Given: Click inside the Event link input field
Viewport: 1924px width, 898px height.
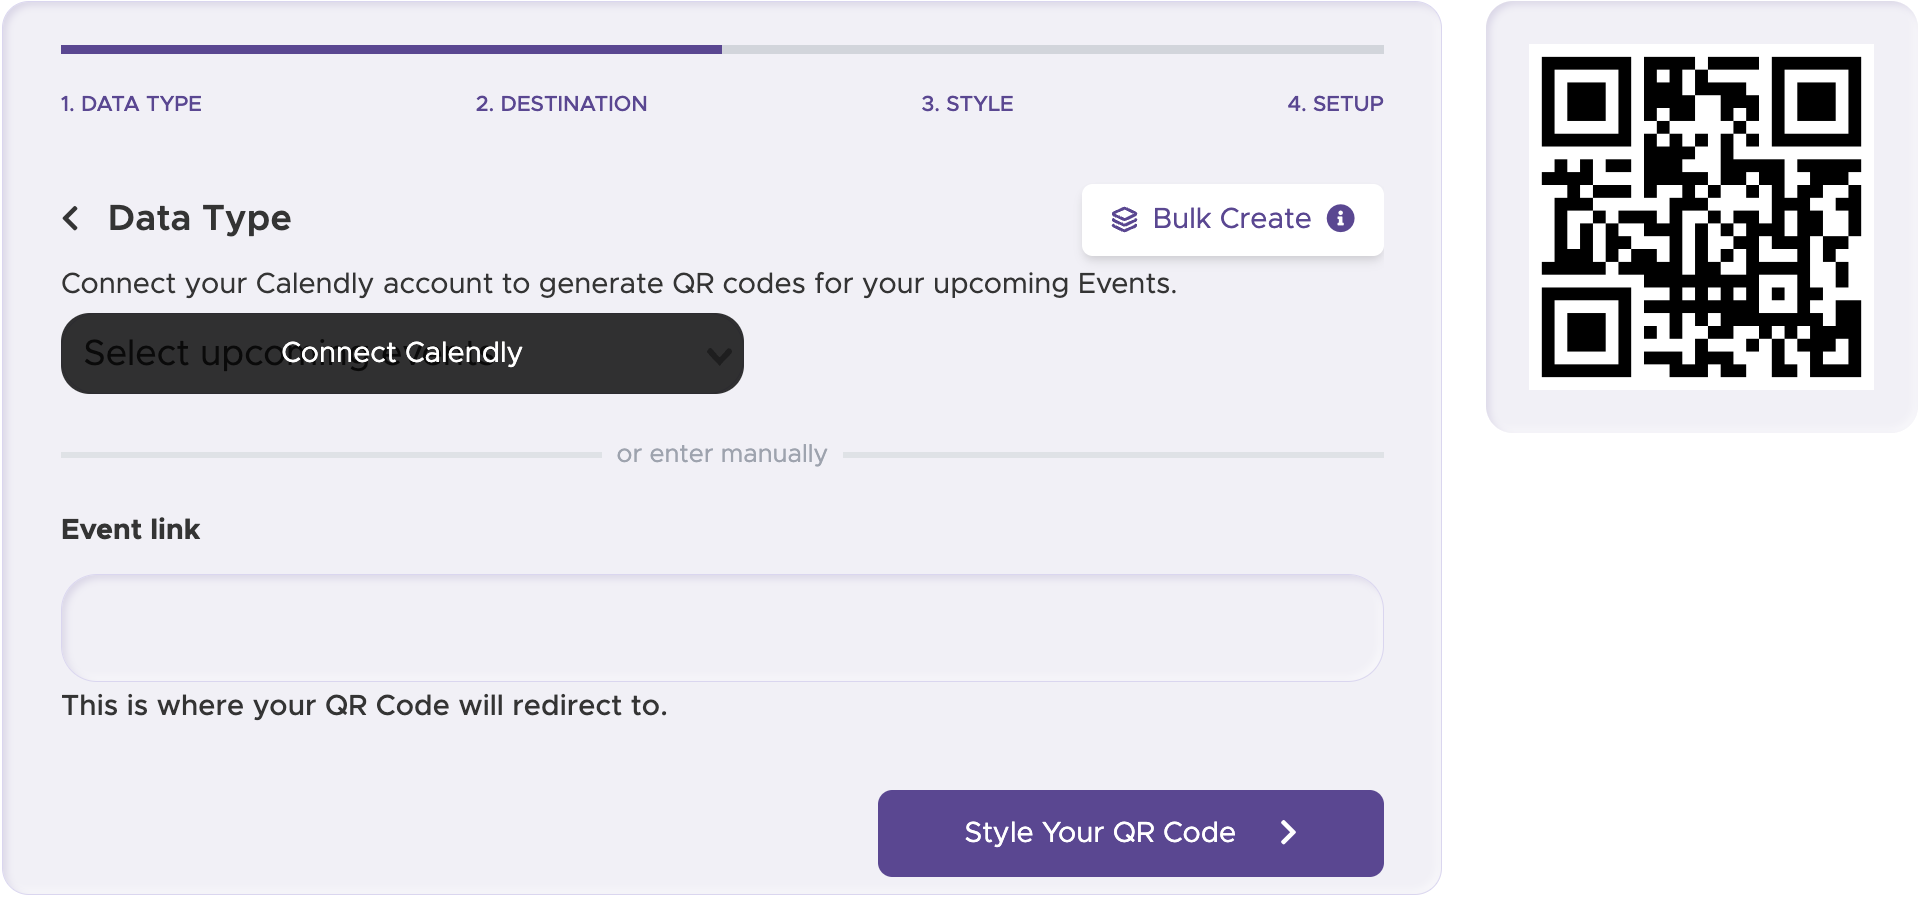Looking at the screenshot, I should pos(722,628).
